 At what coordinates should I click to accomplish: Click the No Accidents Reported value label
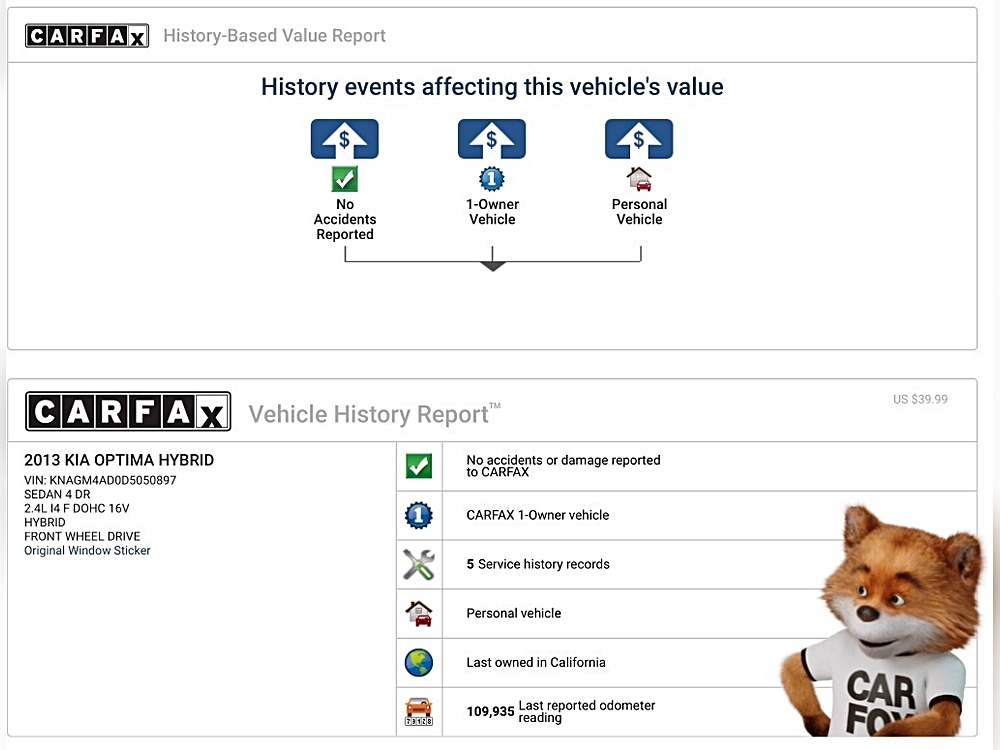coord(344,219)
